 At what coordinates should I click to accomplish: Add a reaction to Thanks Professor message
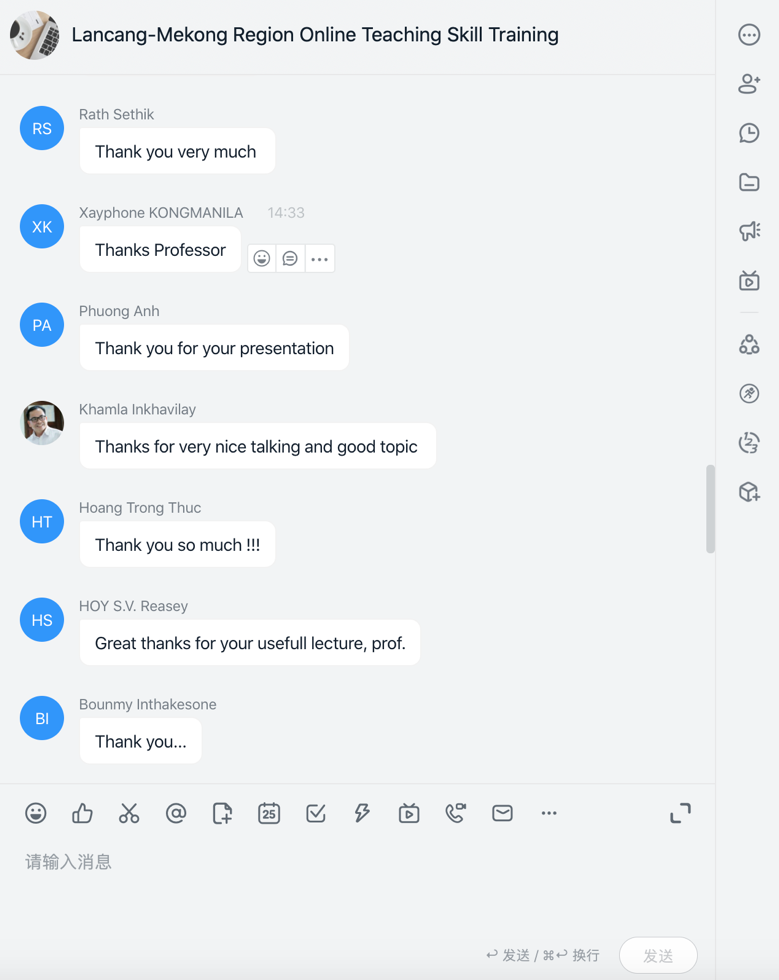coord(262,258)
